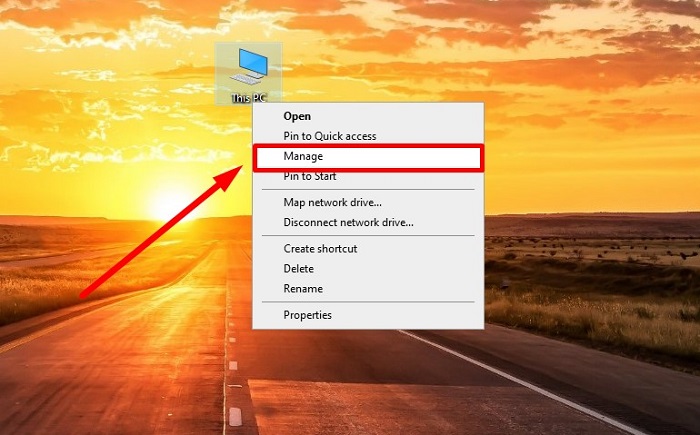
Task: Choose Pin to Start option
Action: click(310, 176)
